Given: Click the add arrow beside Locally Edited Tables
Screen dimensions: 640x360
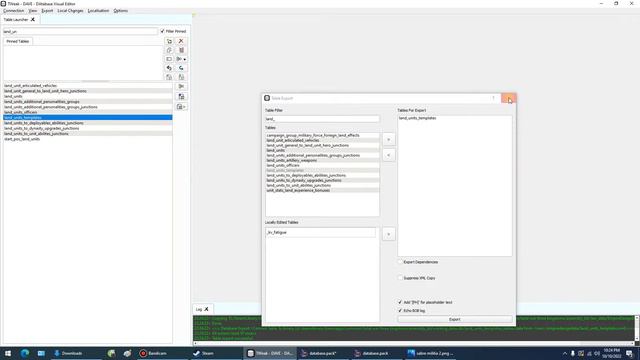Looking at the screenshot, I should 389,234.
